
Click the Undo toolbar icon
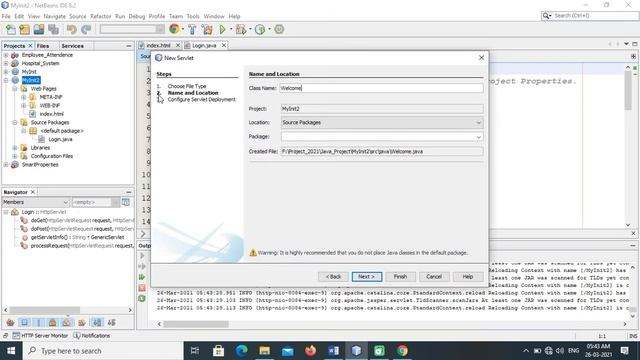(71, 29)
